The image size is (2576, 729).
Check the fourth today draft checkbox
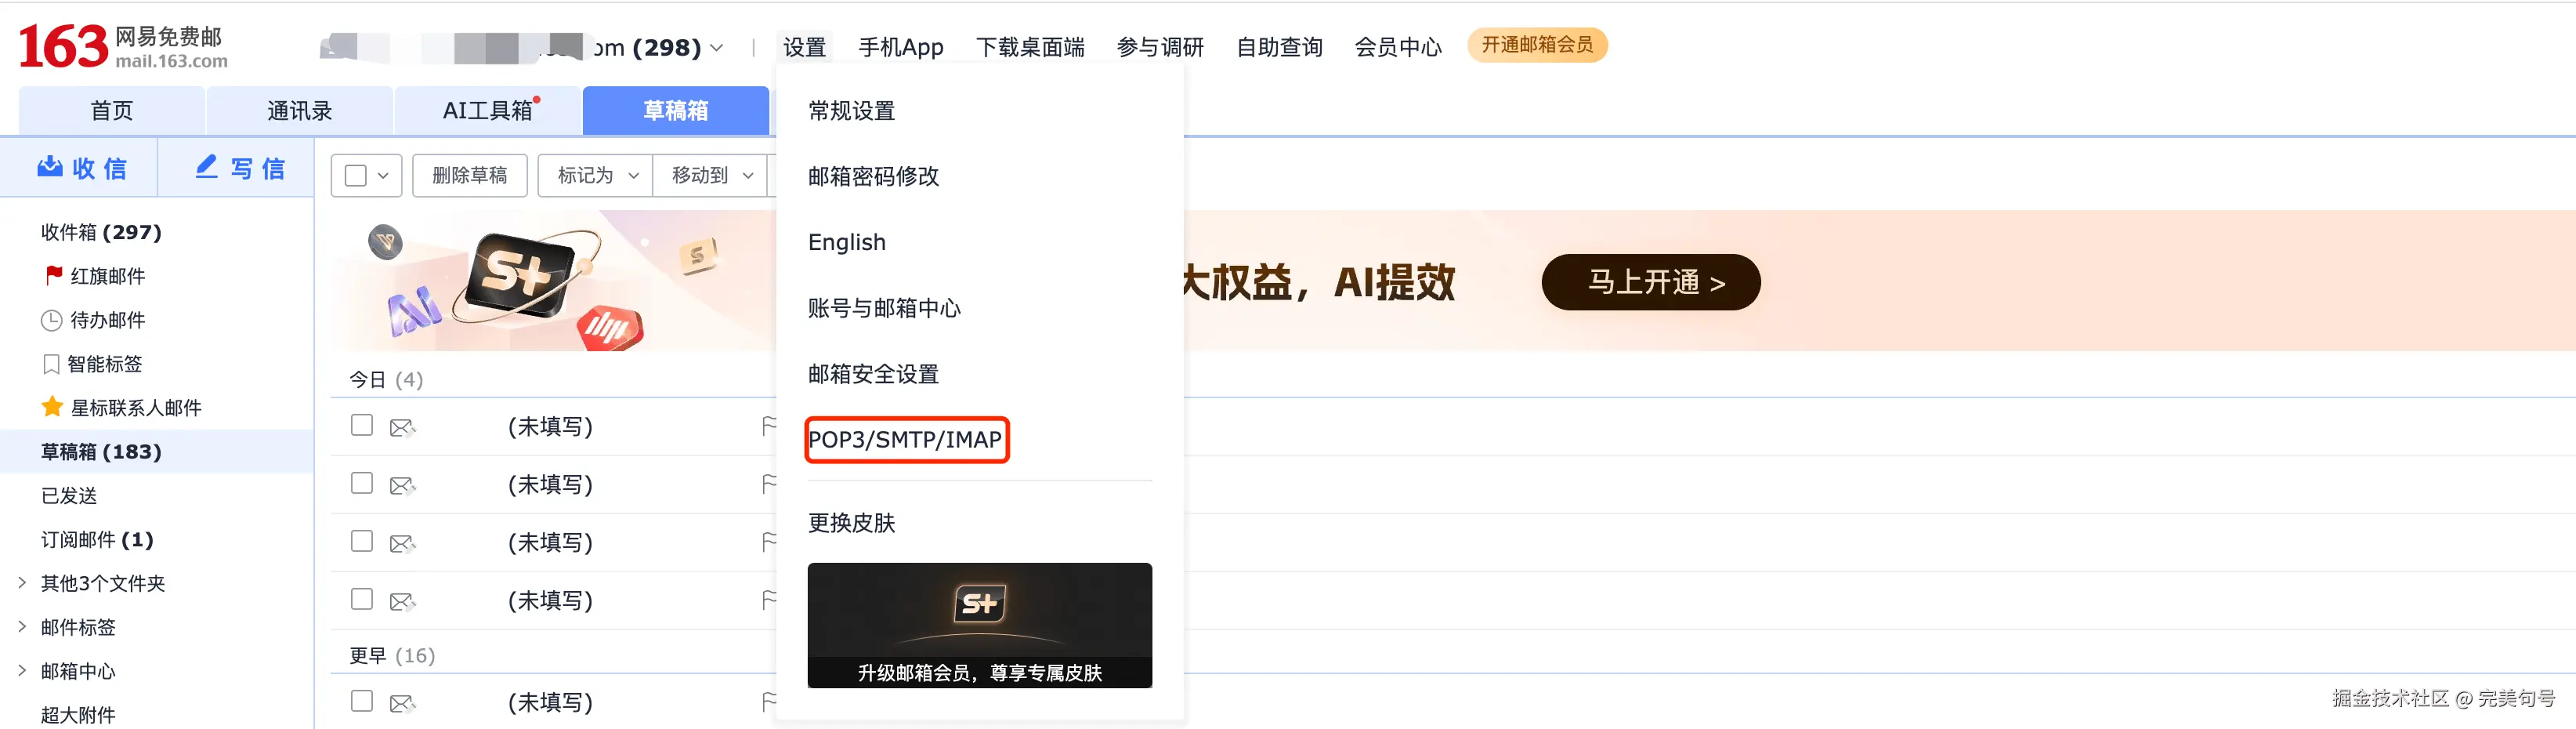pos(362,599)
